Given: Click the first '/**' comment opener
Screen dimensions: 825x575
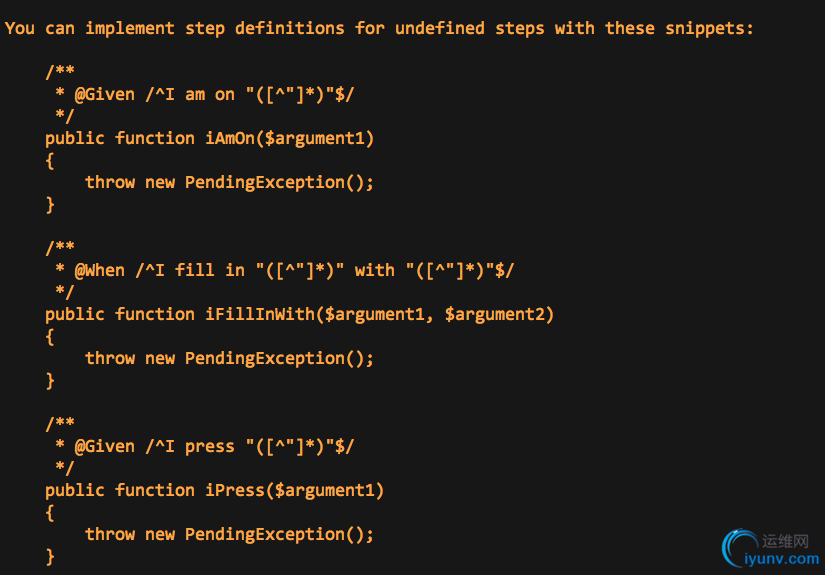Looking at the screenshot, I should pos(60,71).
